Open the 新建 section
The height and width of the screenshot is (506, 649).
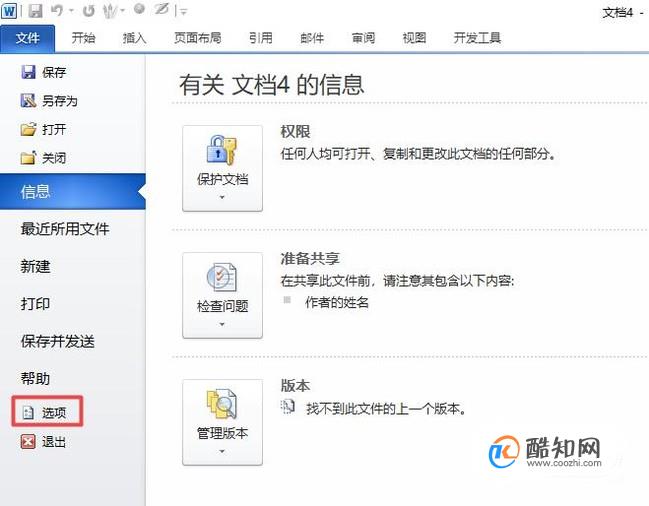[x=35, y=266]
